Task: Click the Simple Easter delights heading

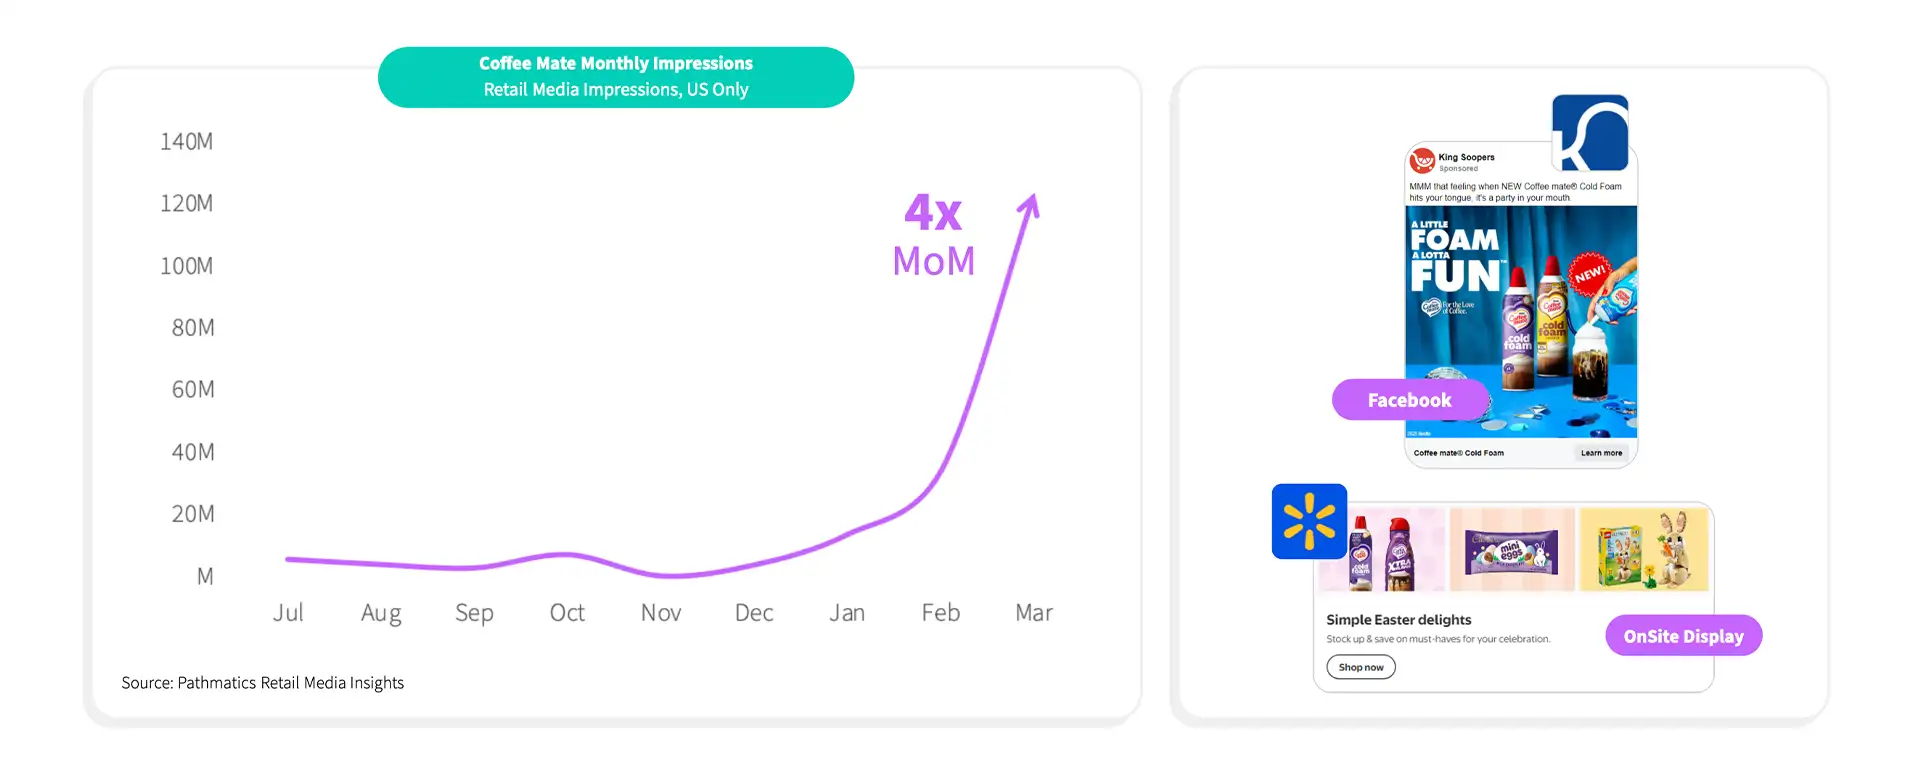Action: pos(1399,620)
